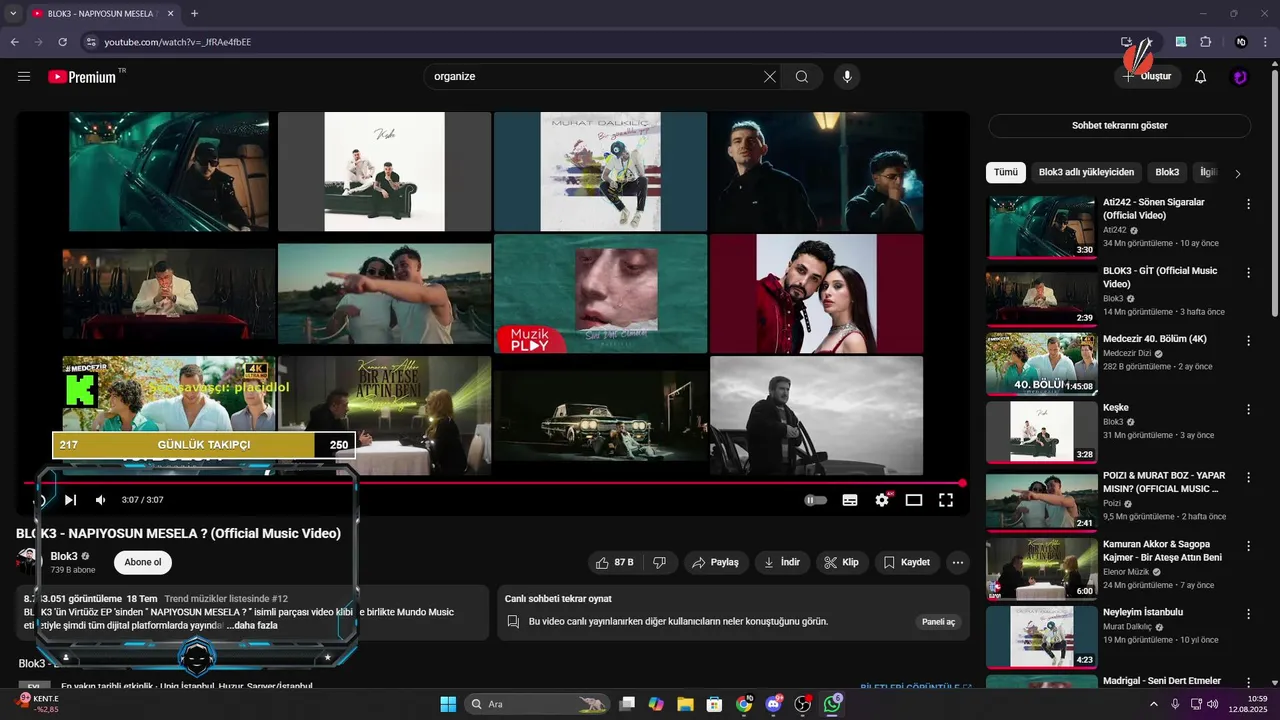Expand description with ...daha fazla

[252, 625]
